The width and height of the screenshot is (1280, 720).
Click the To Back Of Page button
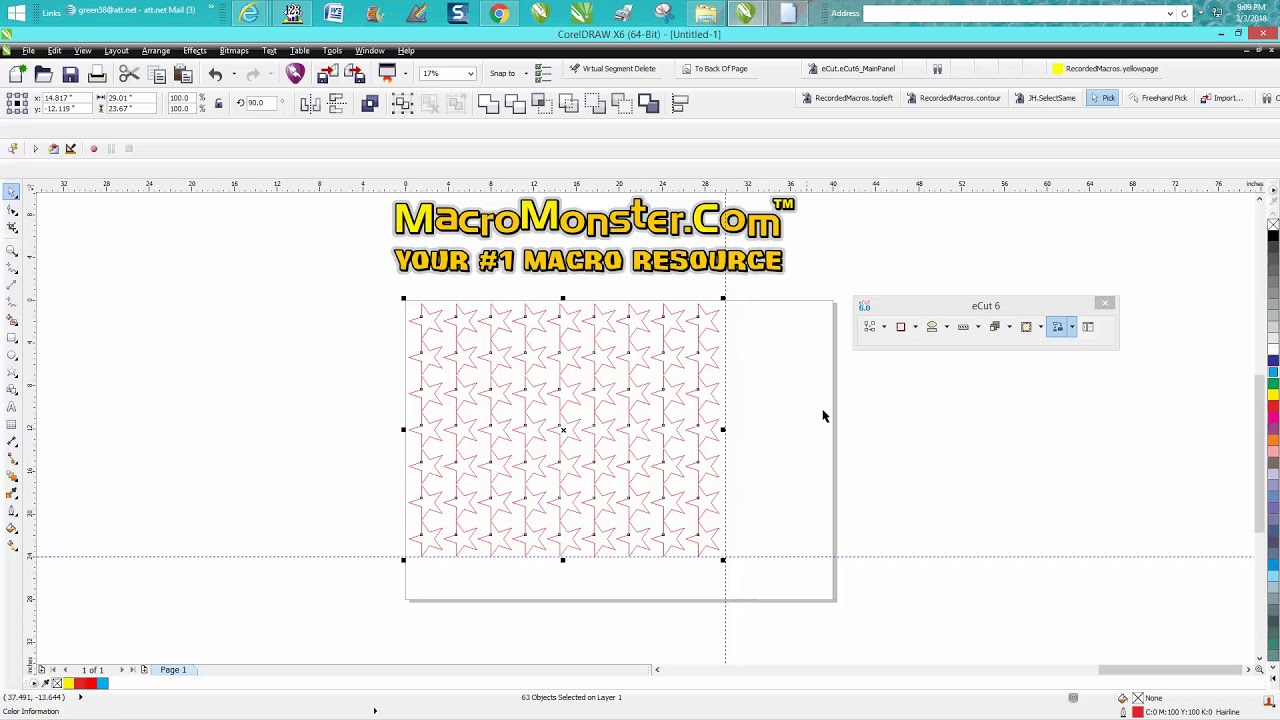click(714, 69)
